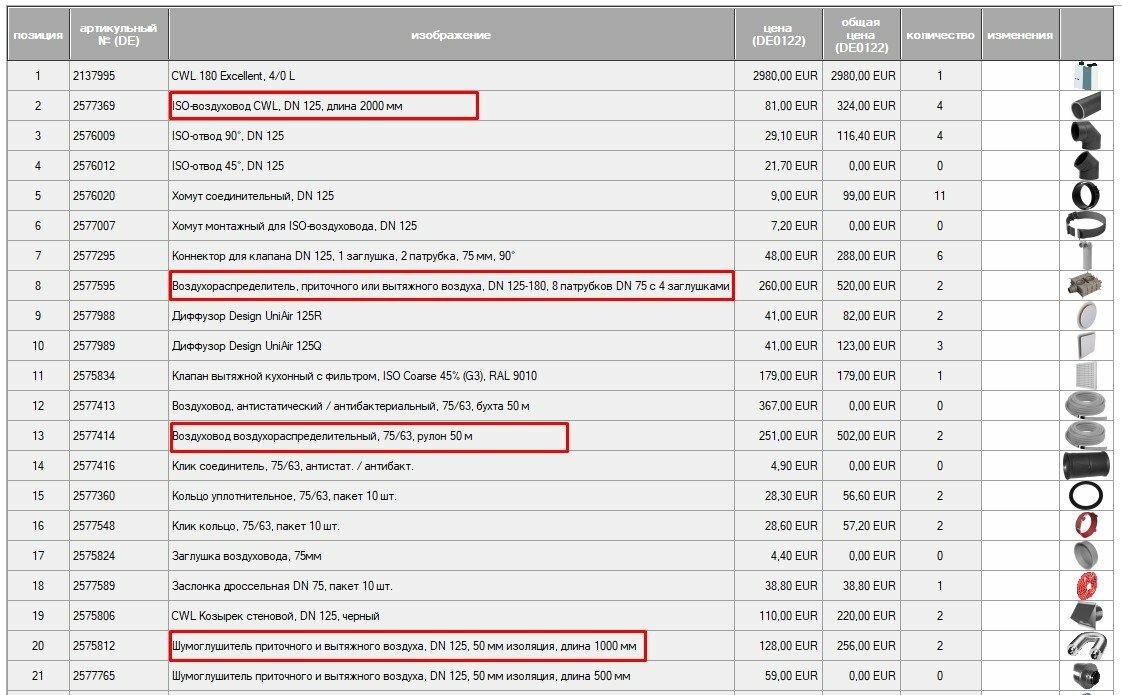Select the Клик кольцо, 75/63 description

point(255,527)
